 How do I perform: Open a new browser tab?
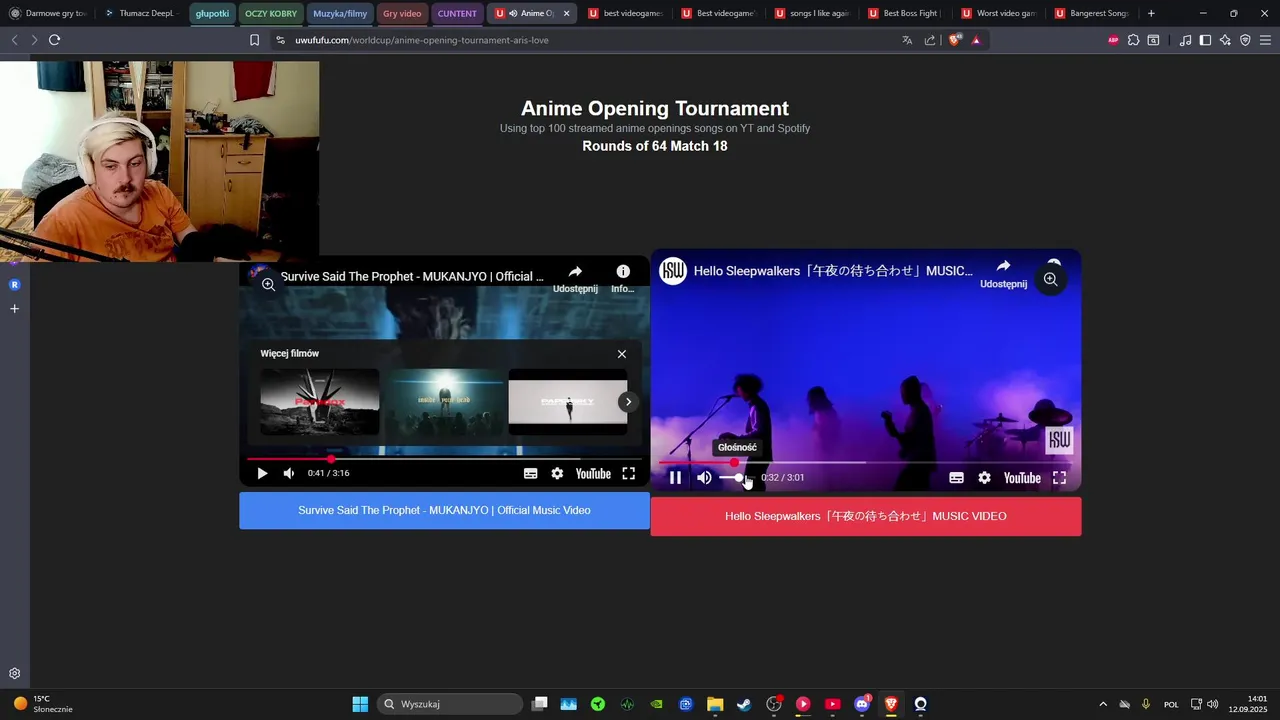[x=1151, y=14]
